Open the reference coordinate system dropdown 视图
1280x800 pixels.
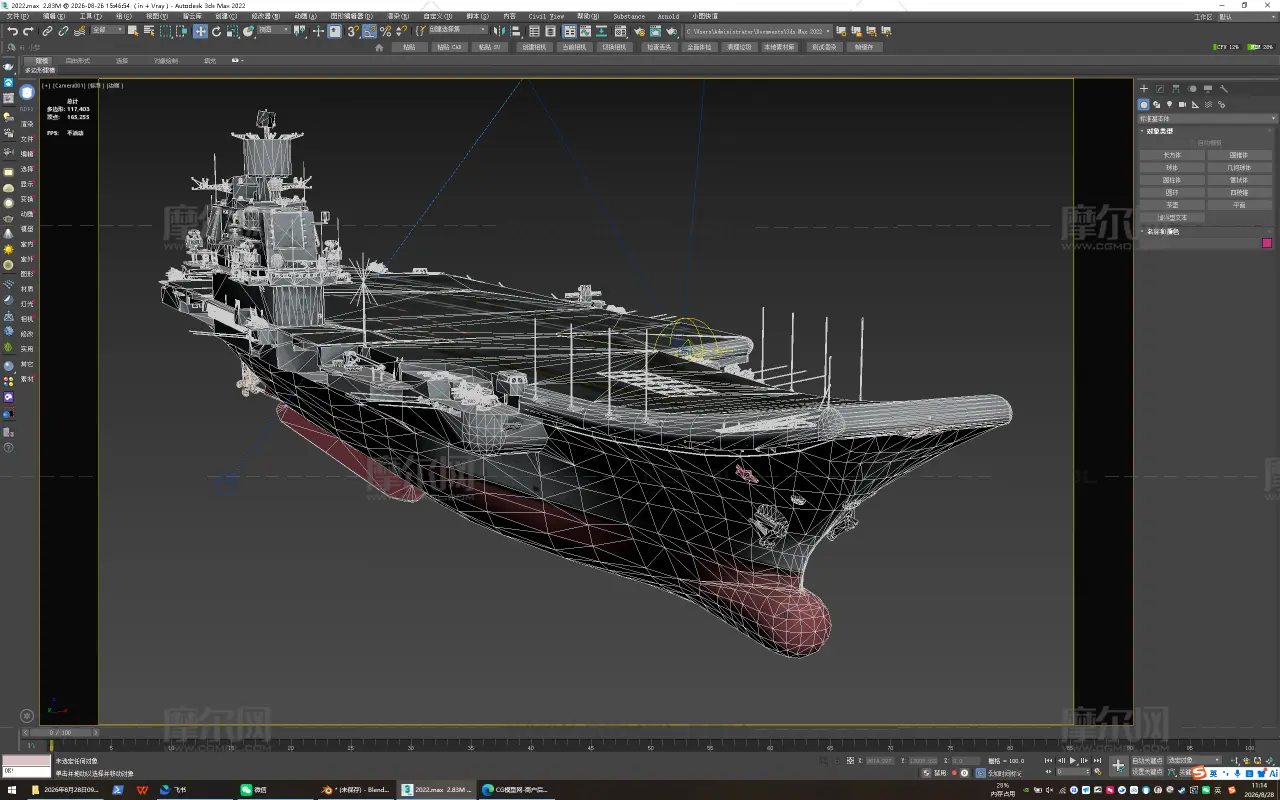273,30
